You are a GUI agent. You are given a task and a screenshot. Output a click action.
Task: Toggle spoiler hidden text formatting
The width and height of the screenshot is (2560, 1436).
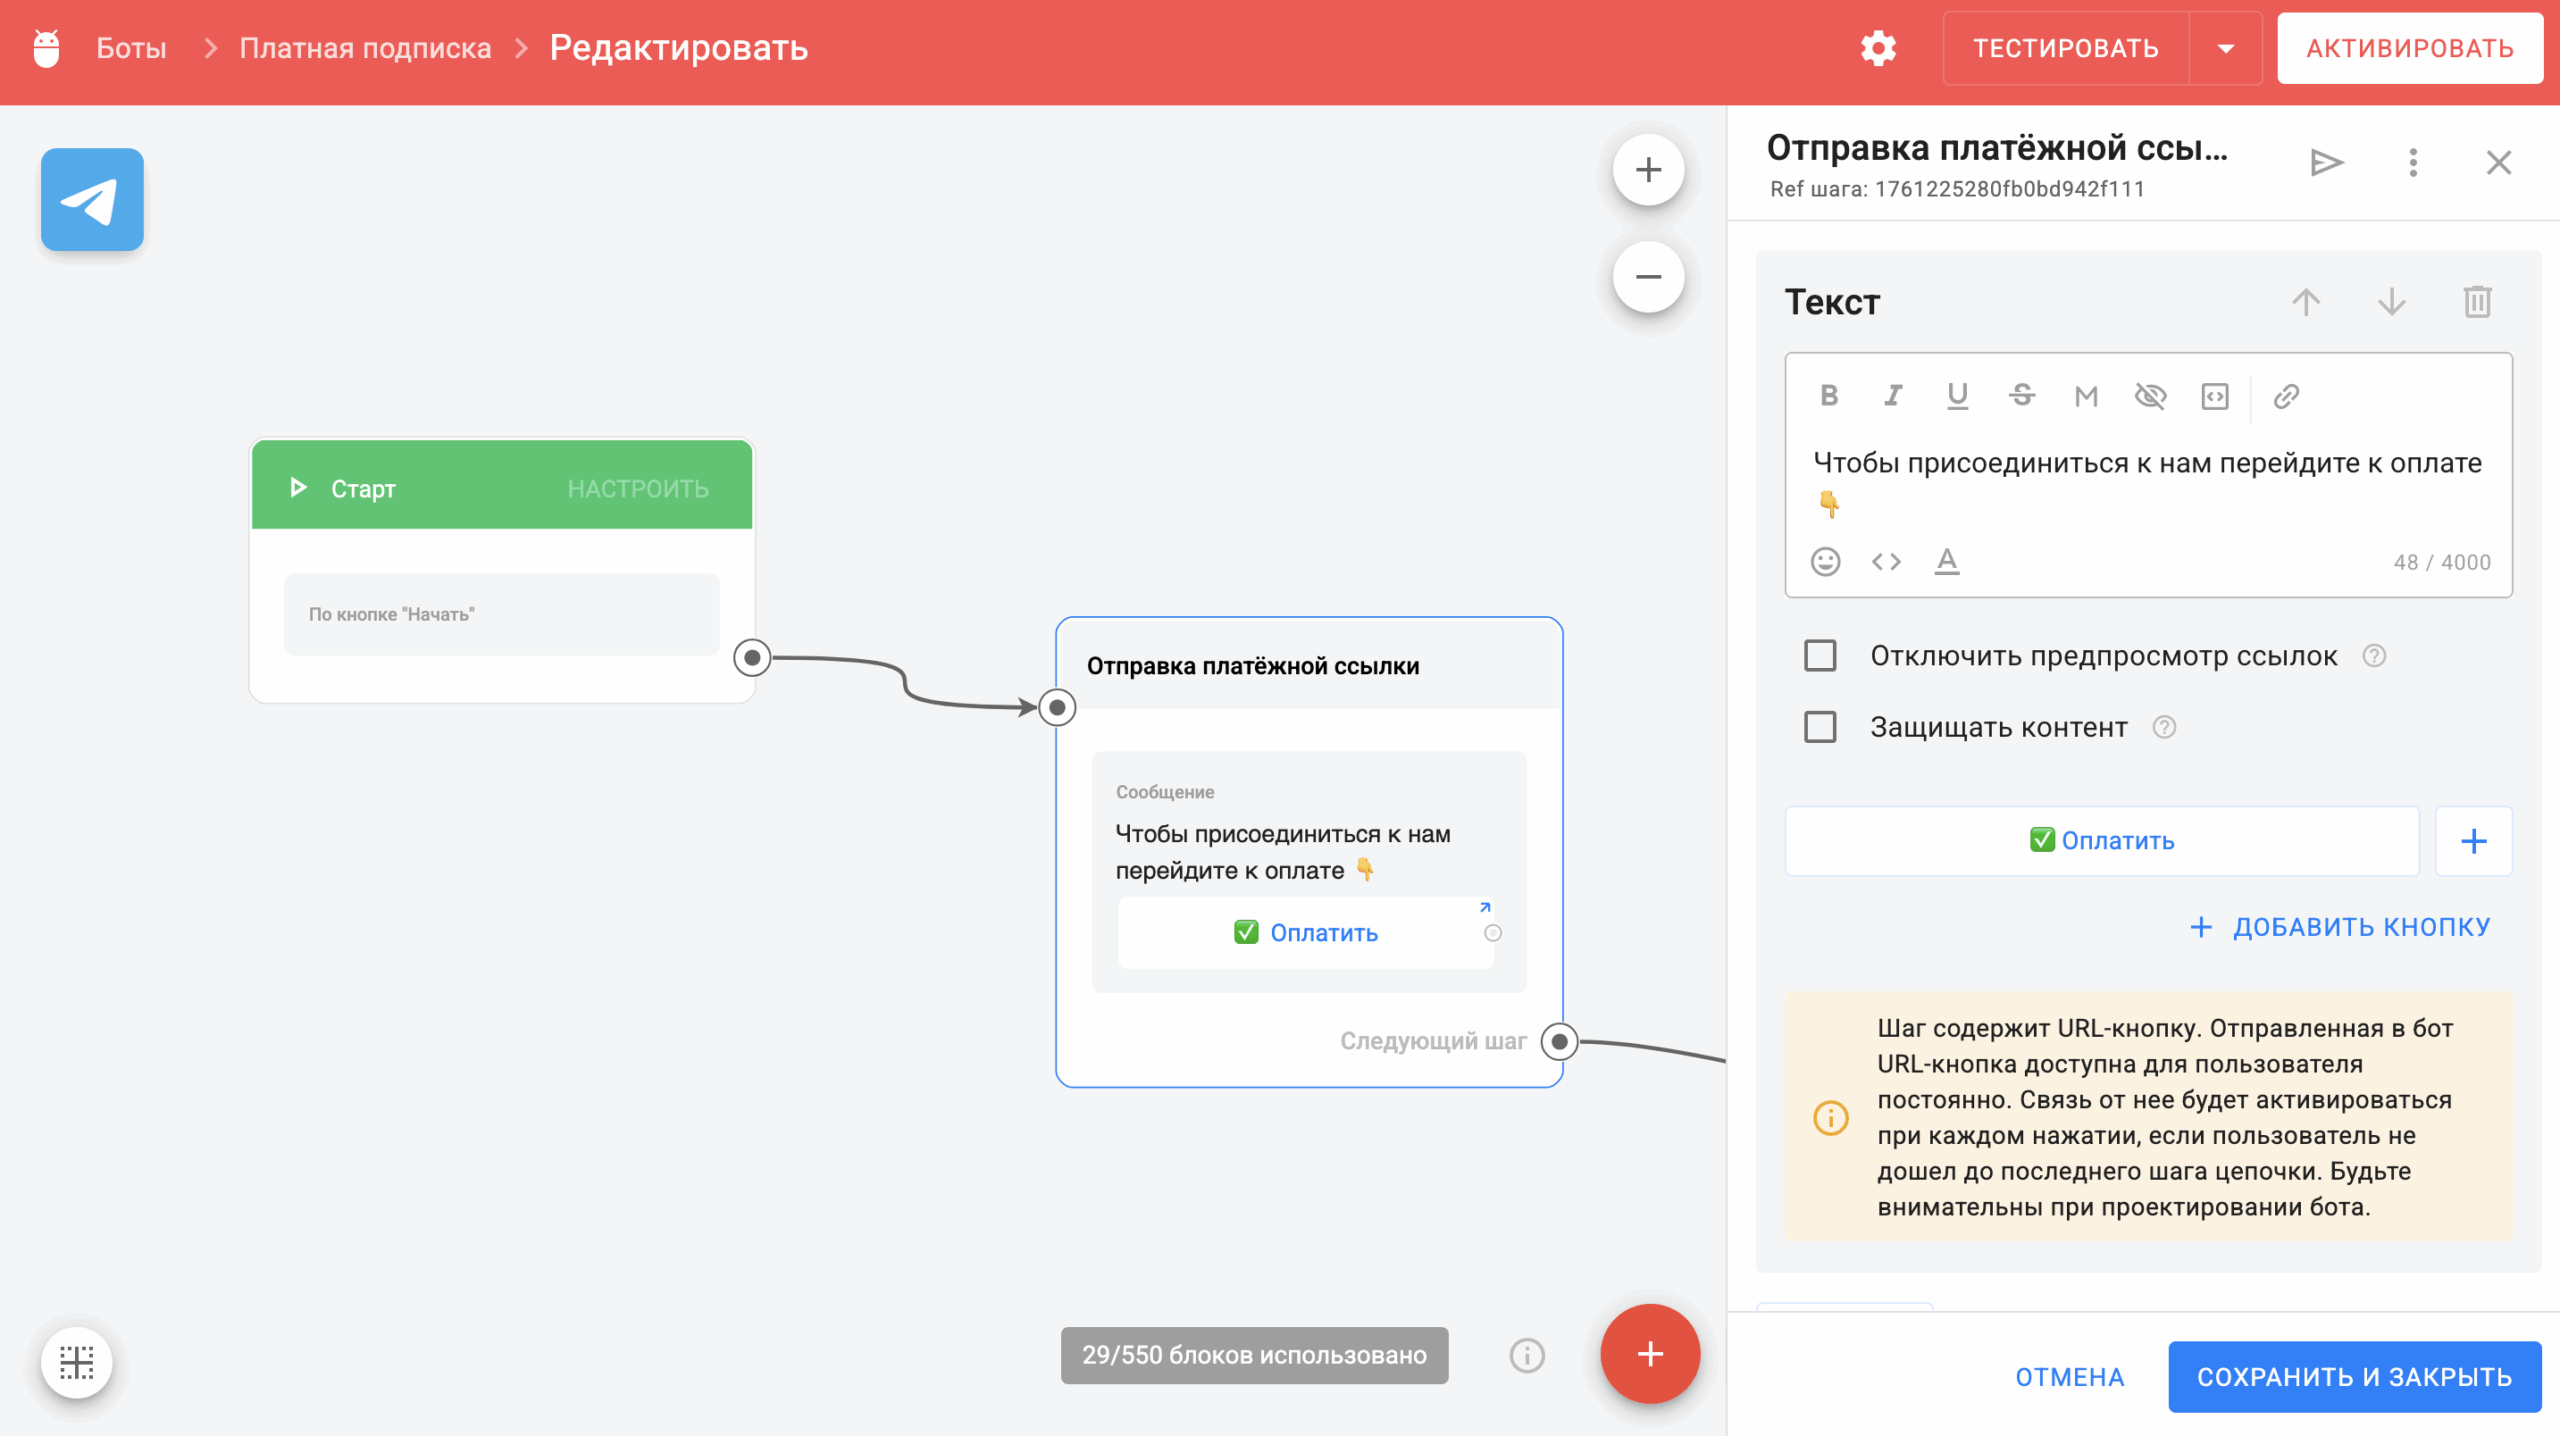click(2150, 396)
